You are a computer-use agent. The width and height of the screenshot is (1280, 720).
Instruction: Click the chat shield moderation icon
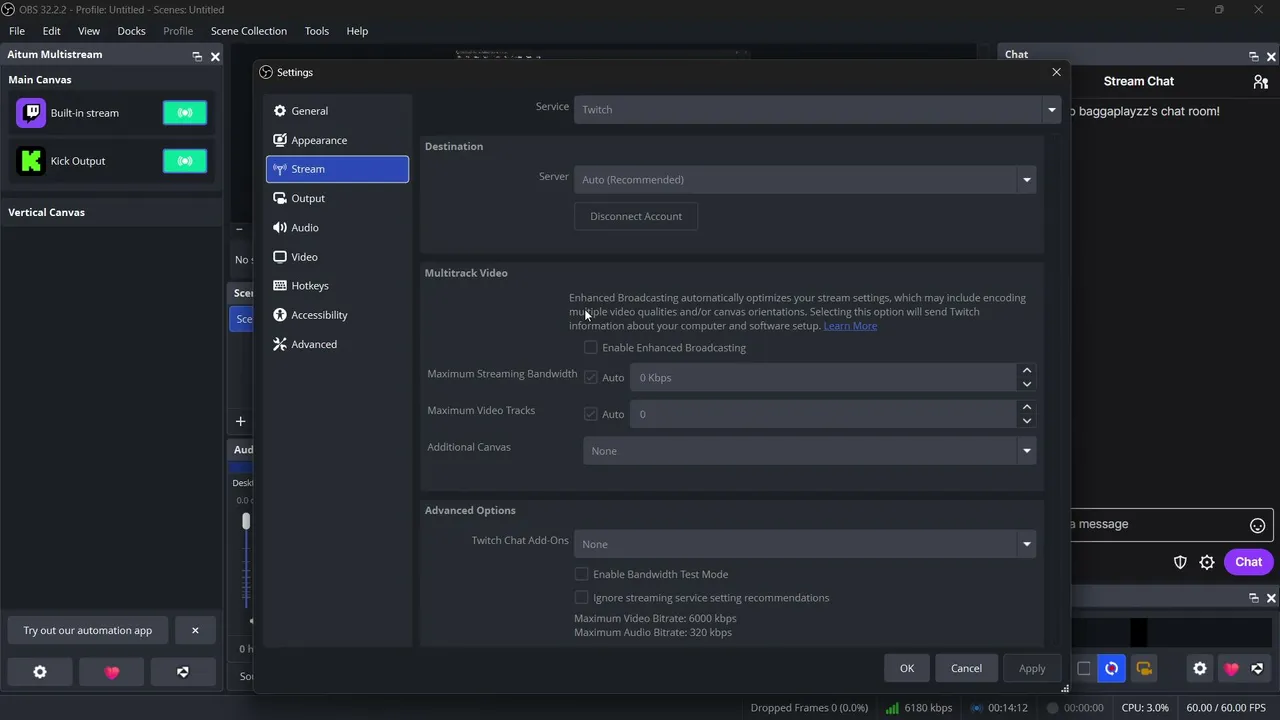pos(1180,562)
